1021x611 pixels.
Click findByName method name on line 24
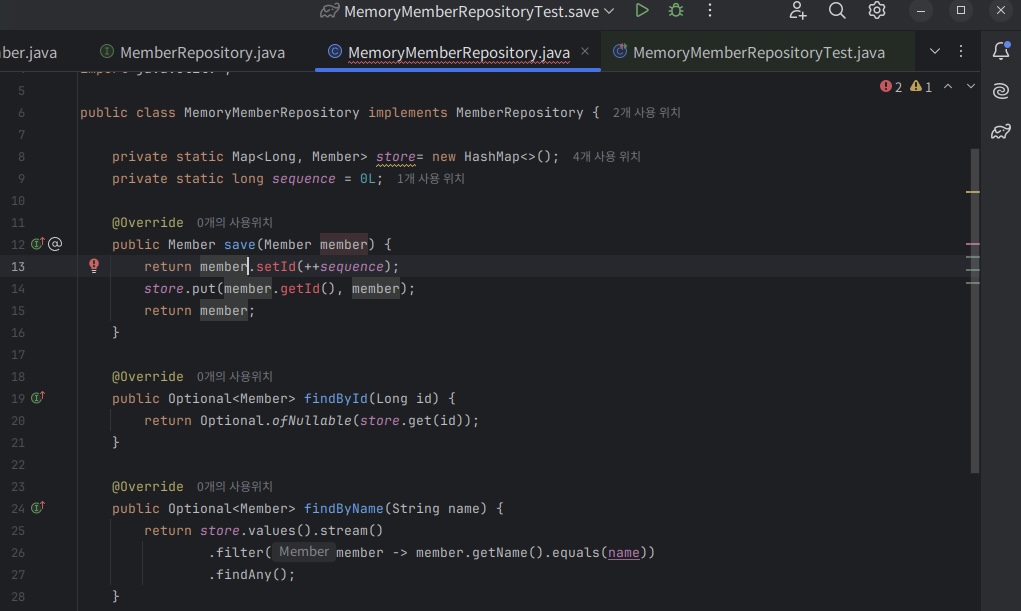pyautogui.click(x=343, y=508)
